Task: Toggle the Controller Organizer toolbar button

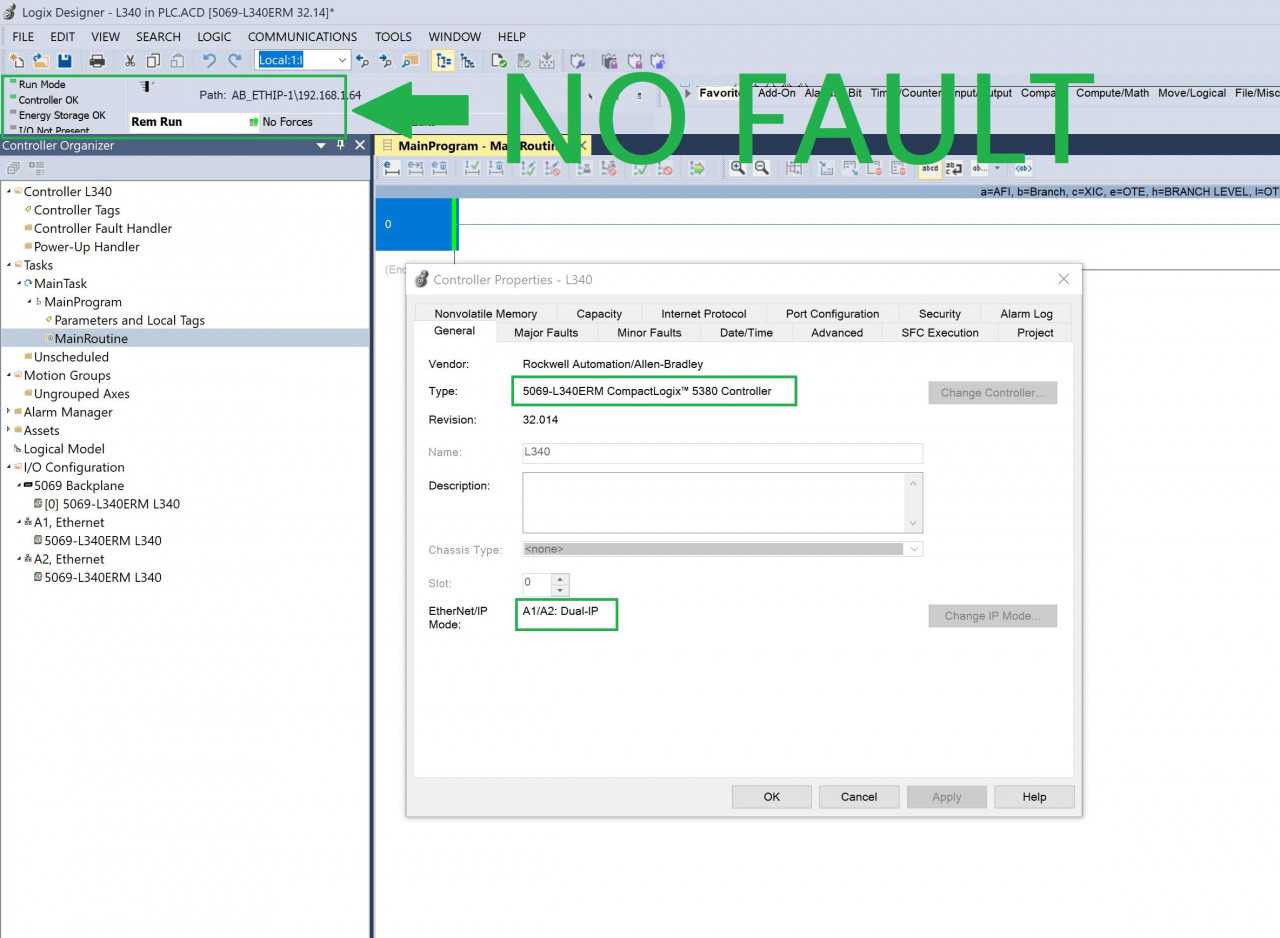Action: point(443,60)
